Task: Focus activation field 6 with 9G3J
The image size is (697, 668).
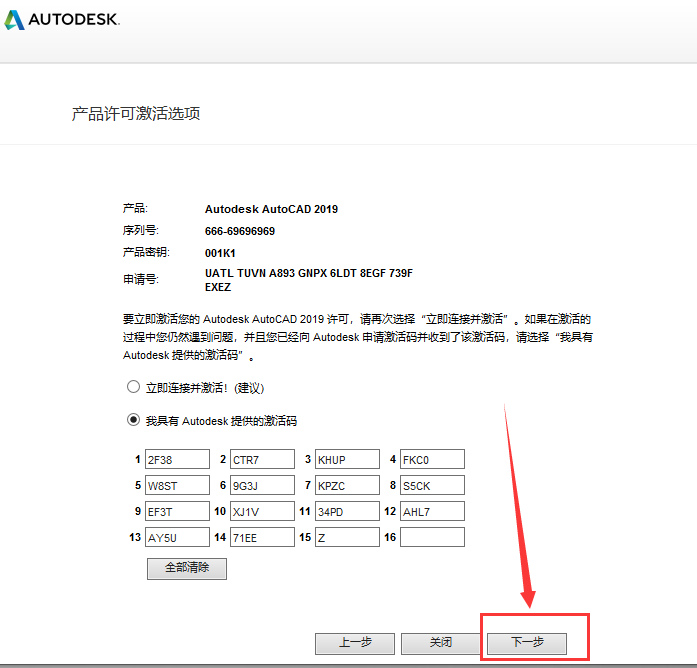Action: pos(261,485)
